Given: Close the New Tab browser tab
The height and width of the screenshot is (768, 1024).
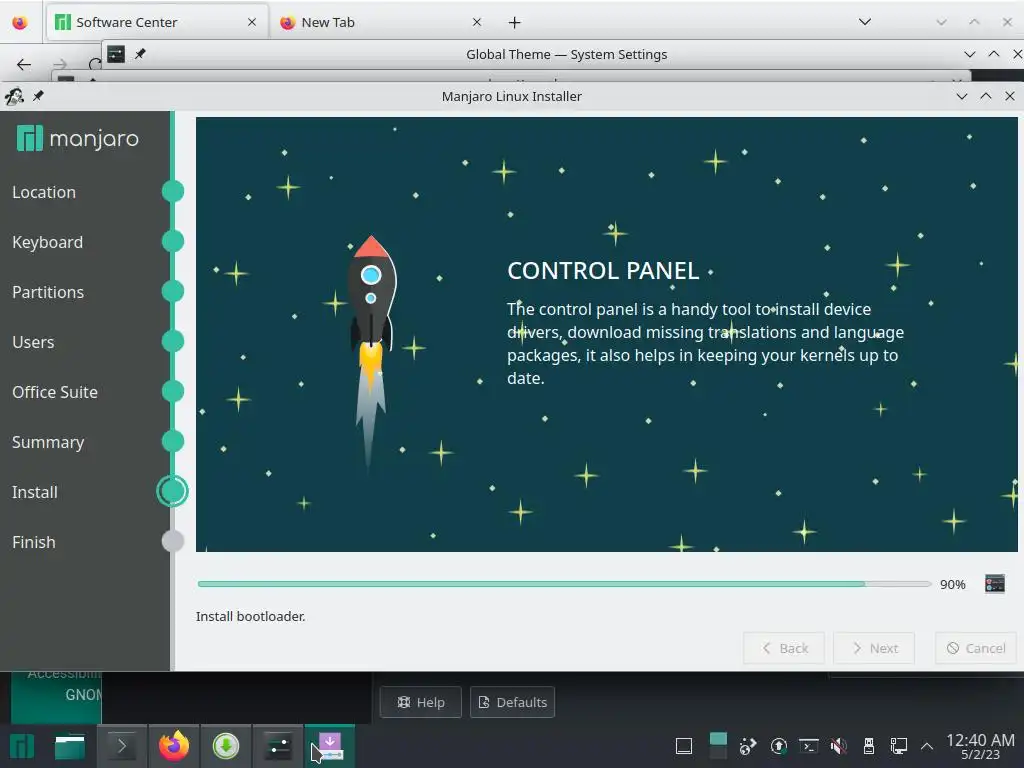Looking at the screenshot, I should [x=477, y=22].
